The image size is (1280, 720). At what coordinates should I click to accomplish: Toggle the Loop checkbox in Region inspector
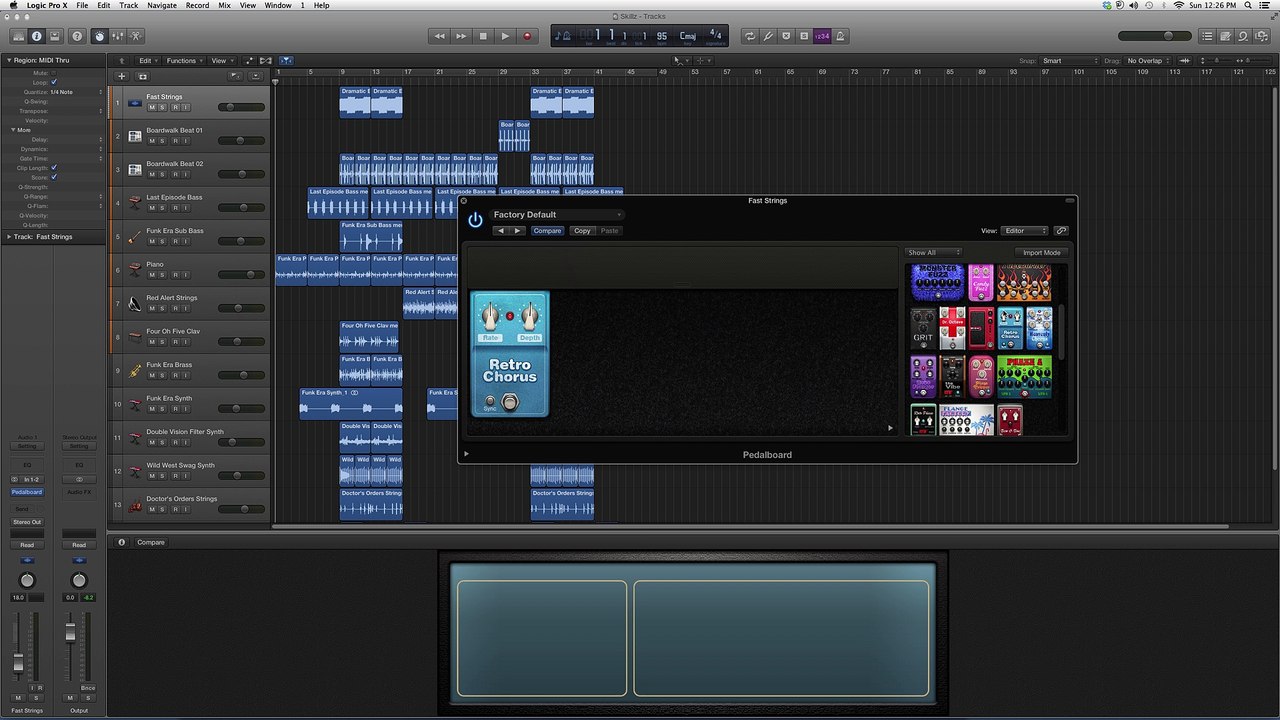click(54, 82)
